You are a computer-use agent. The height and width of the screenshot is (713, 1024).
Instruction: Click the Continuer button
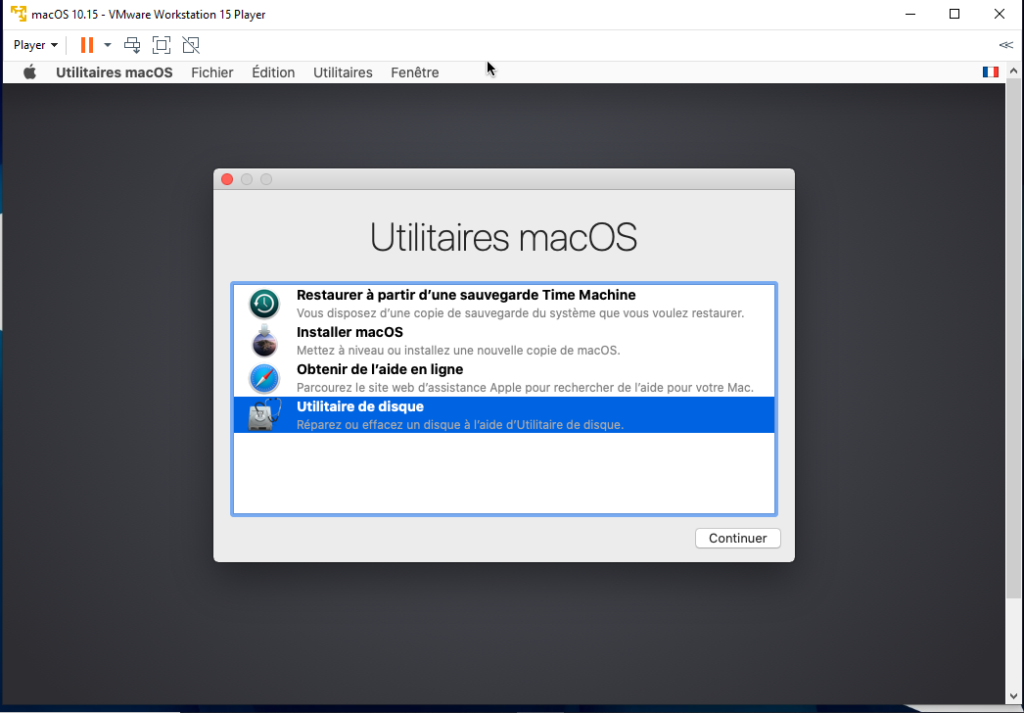click(x=737, y=538)
